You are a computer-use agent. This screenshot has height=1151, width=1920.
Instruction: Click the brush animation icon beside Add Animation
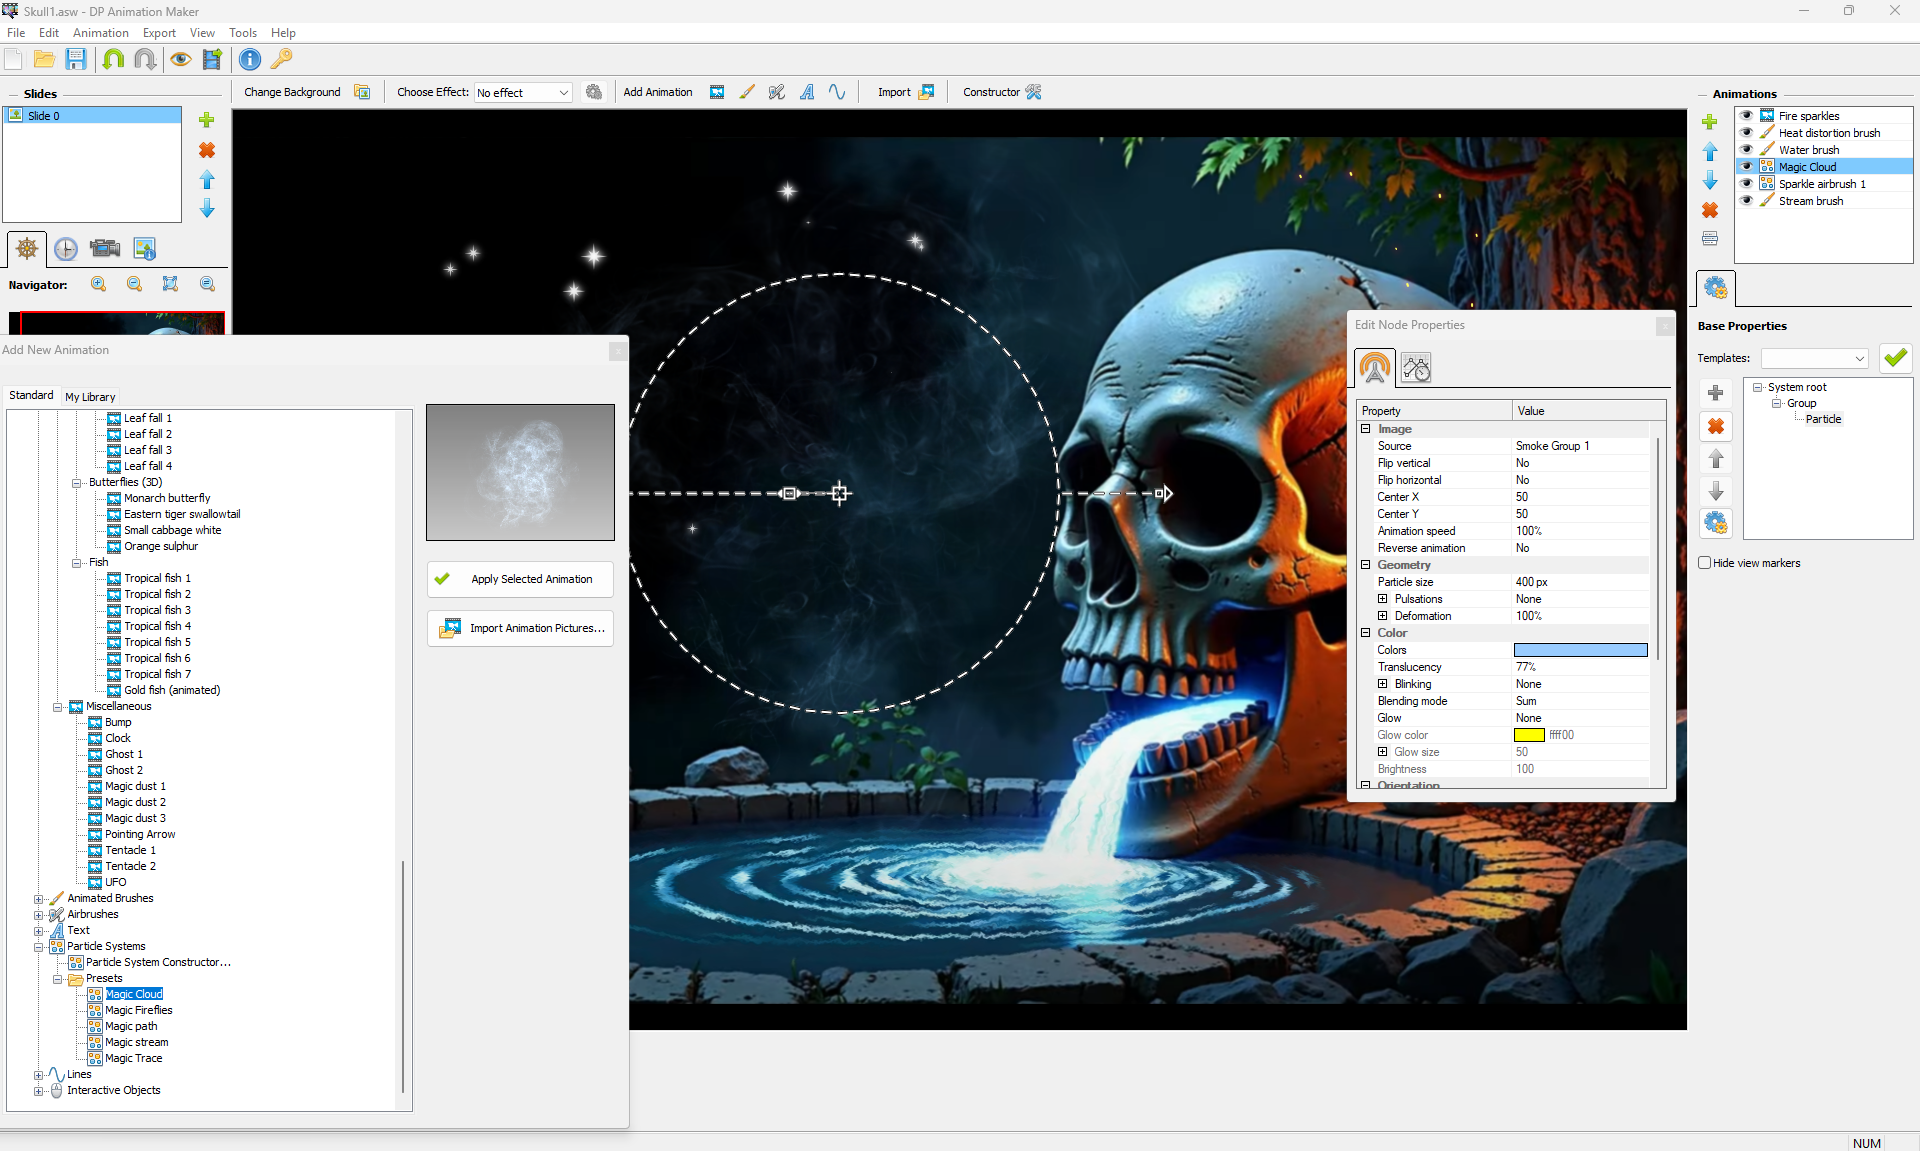point(747,92)
